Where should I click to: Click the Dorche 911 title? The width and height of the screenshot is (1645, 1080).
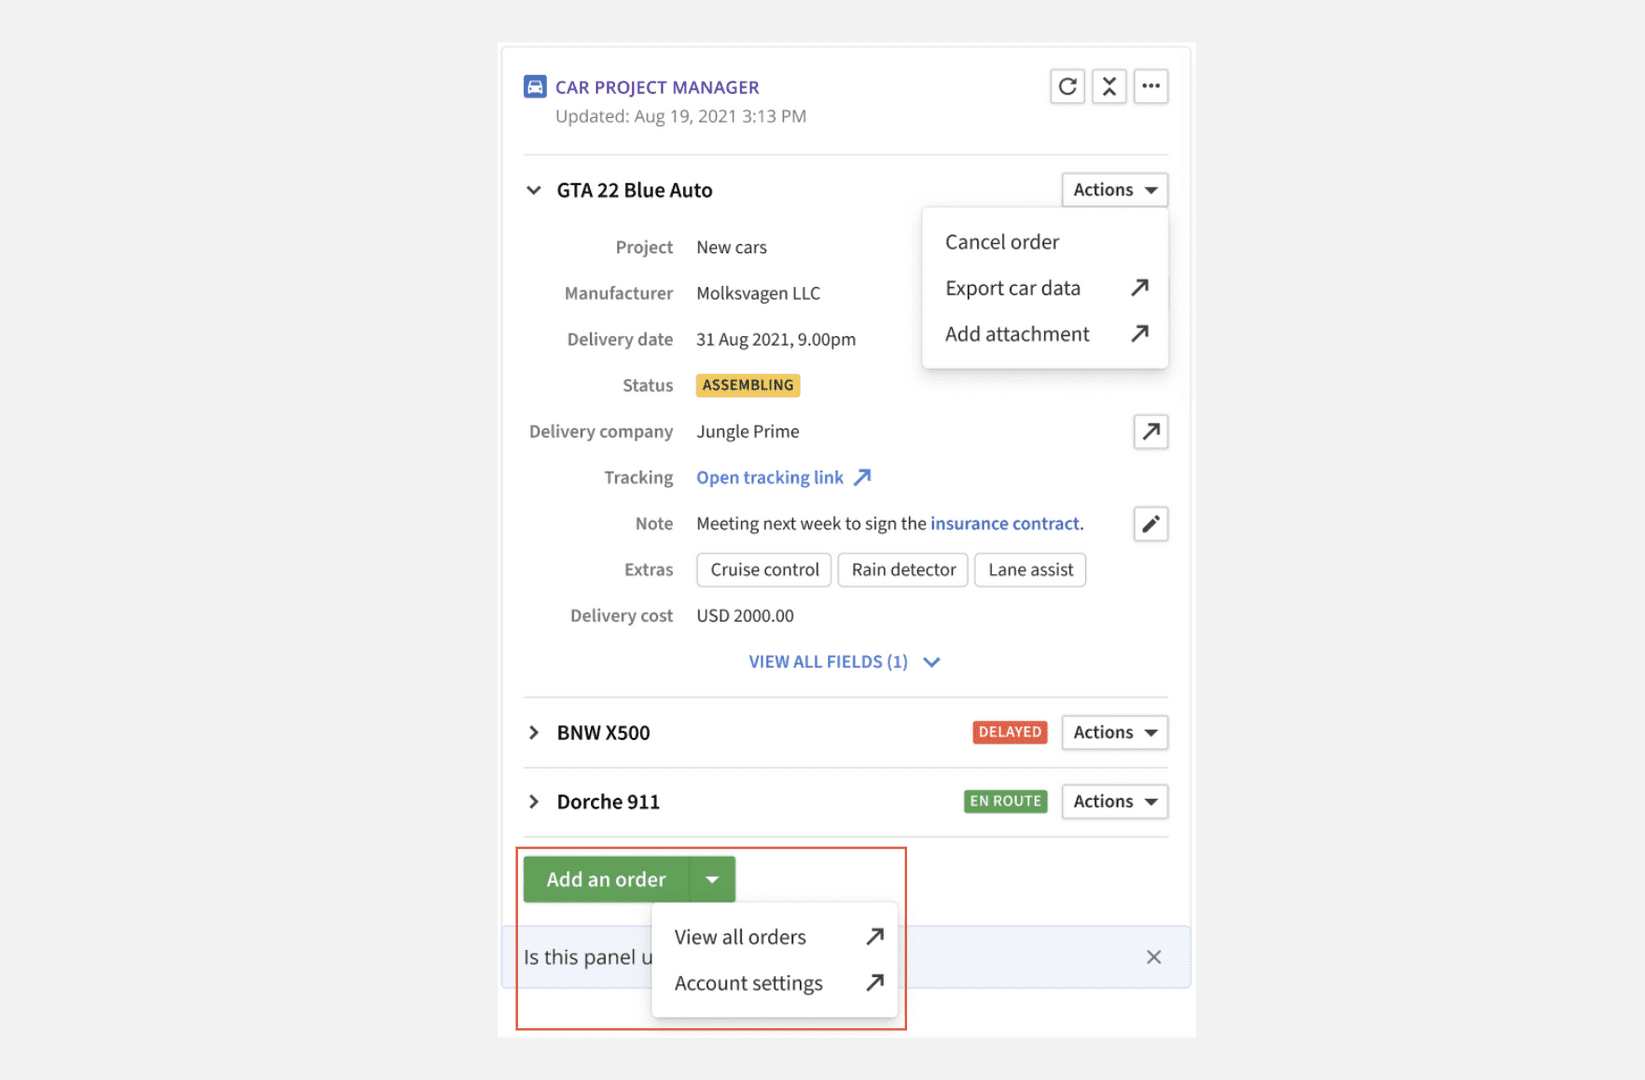pos(608,802)
